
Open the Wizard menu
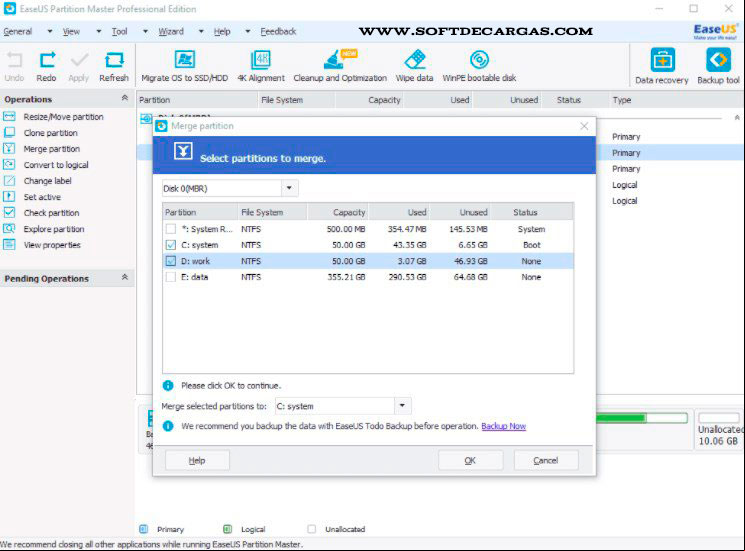pos(171,31)
